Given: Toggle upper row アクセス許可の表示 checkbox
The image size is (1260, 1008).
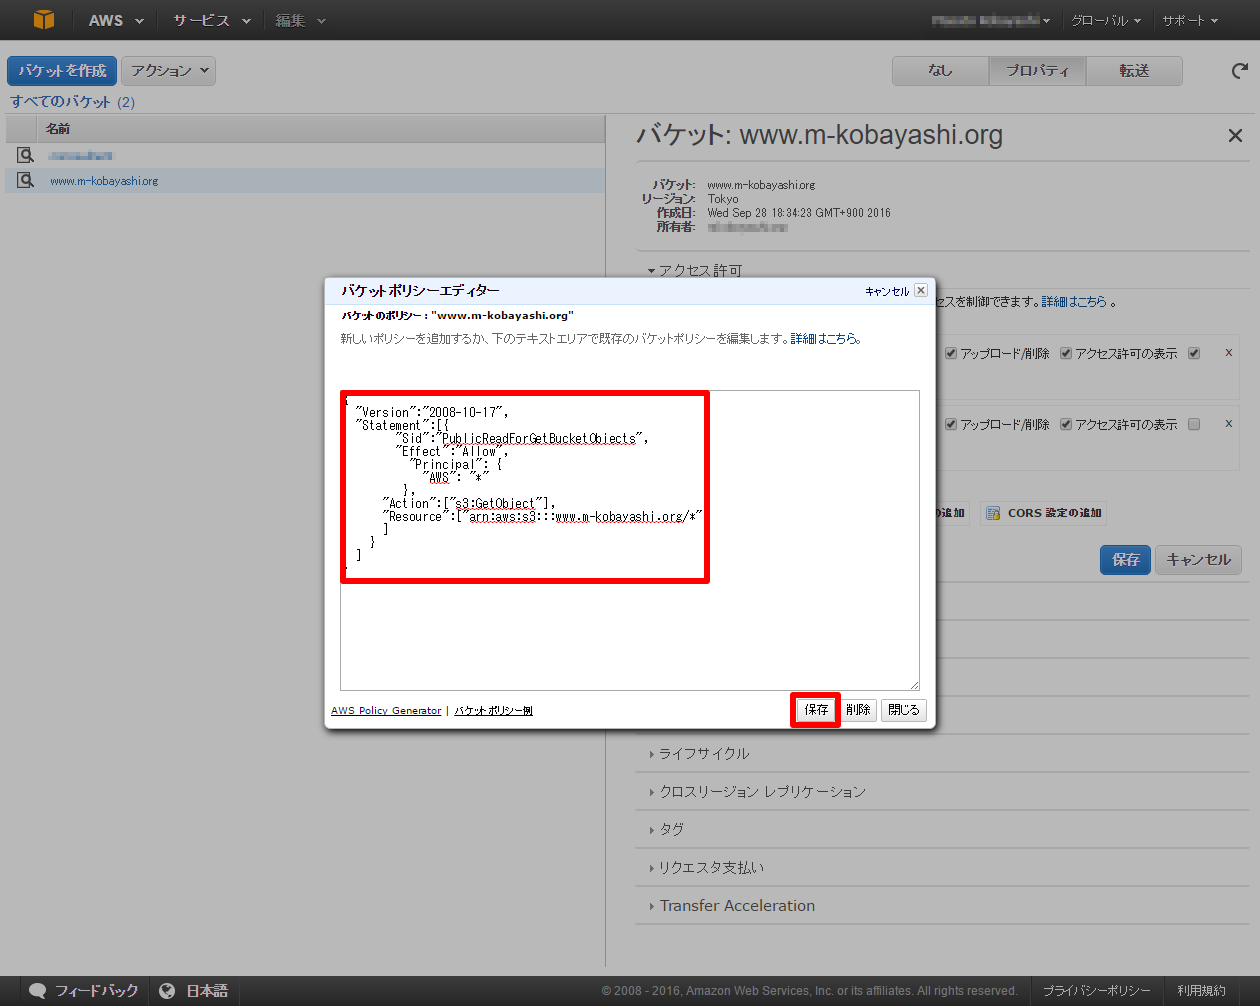Looking at the screenshot, I should (x=1066, y=353).
